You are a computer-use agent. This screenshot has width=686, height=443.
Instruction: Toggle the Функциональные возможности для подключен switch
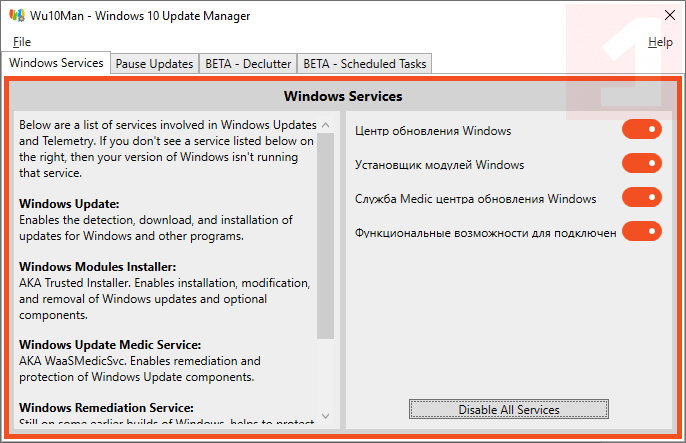point(641,231)
